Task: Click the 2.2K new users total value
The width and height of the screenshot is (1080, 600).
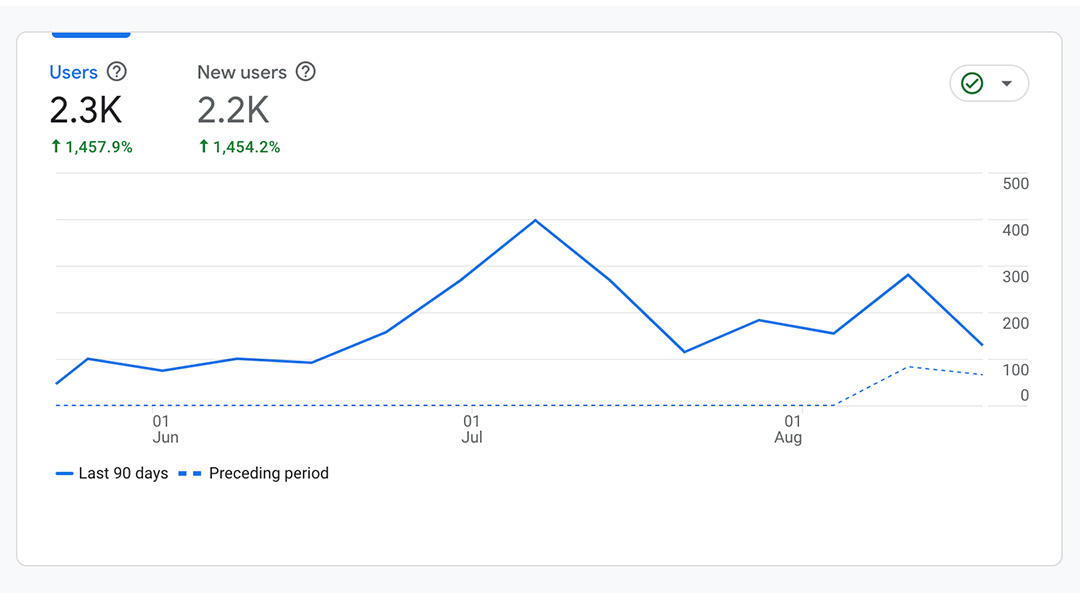Action: pos(234,110)
